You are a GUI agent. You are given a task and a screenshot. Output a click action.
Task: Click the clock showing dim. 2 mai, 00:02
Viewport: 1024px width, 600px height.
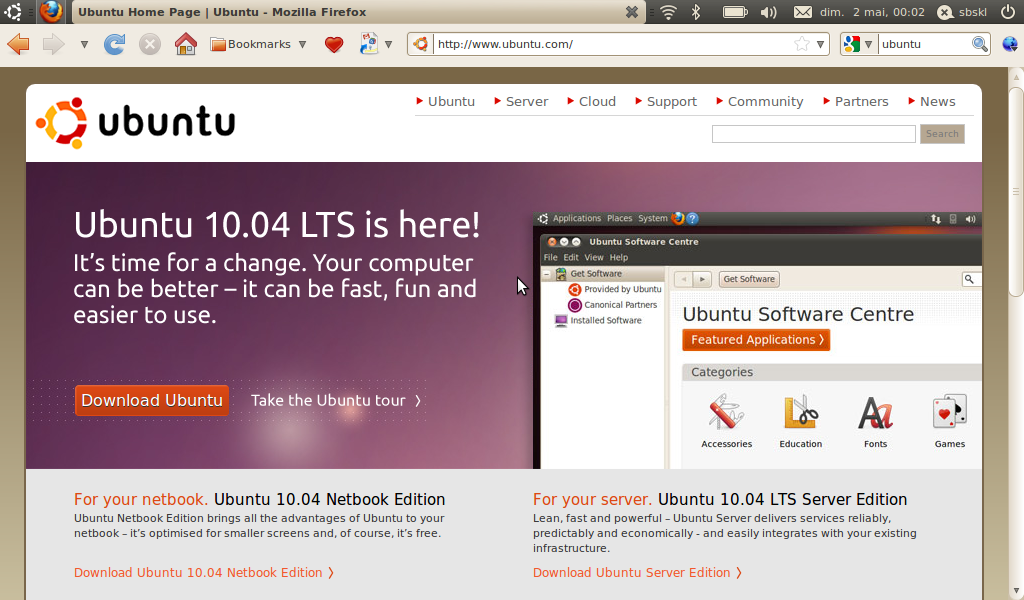[872, 12]
